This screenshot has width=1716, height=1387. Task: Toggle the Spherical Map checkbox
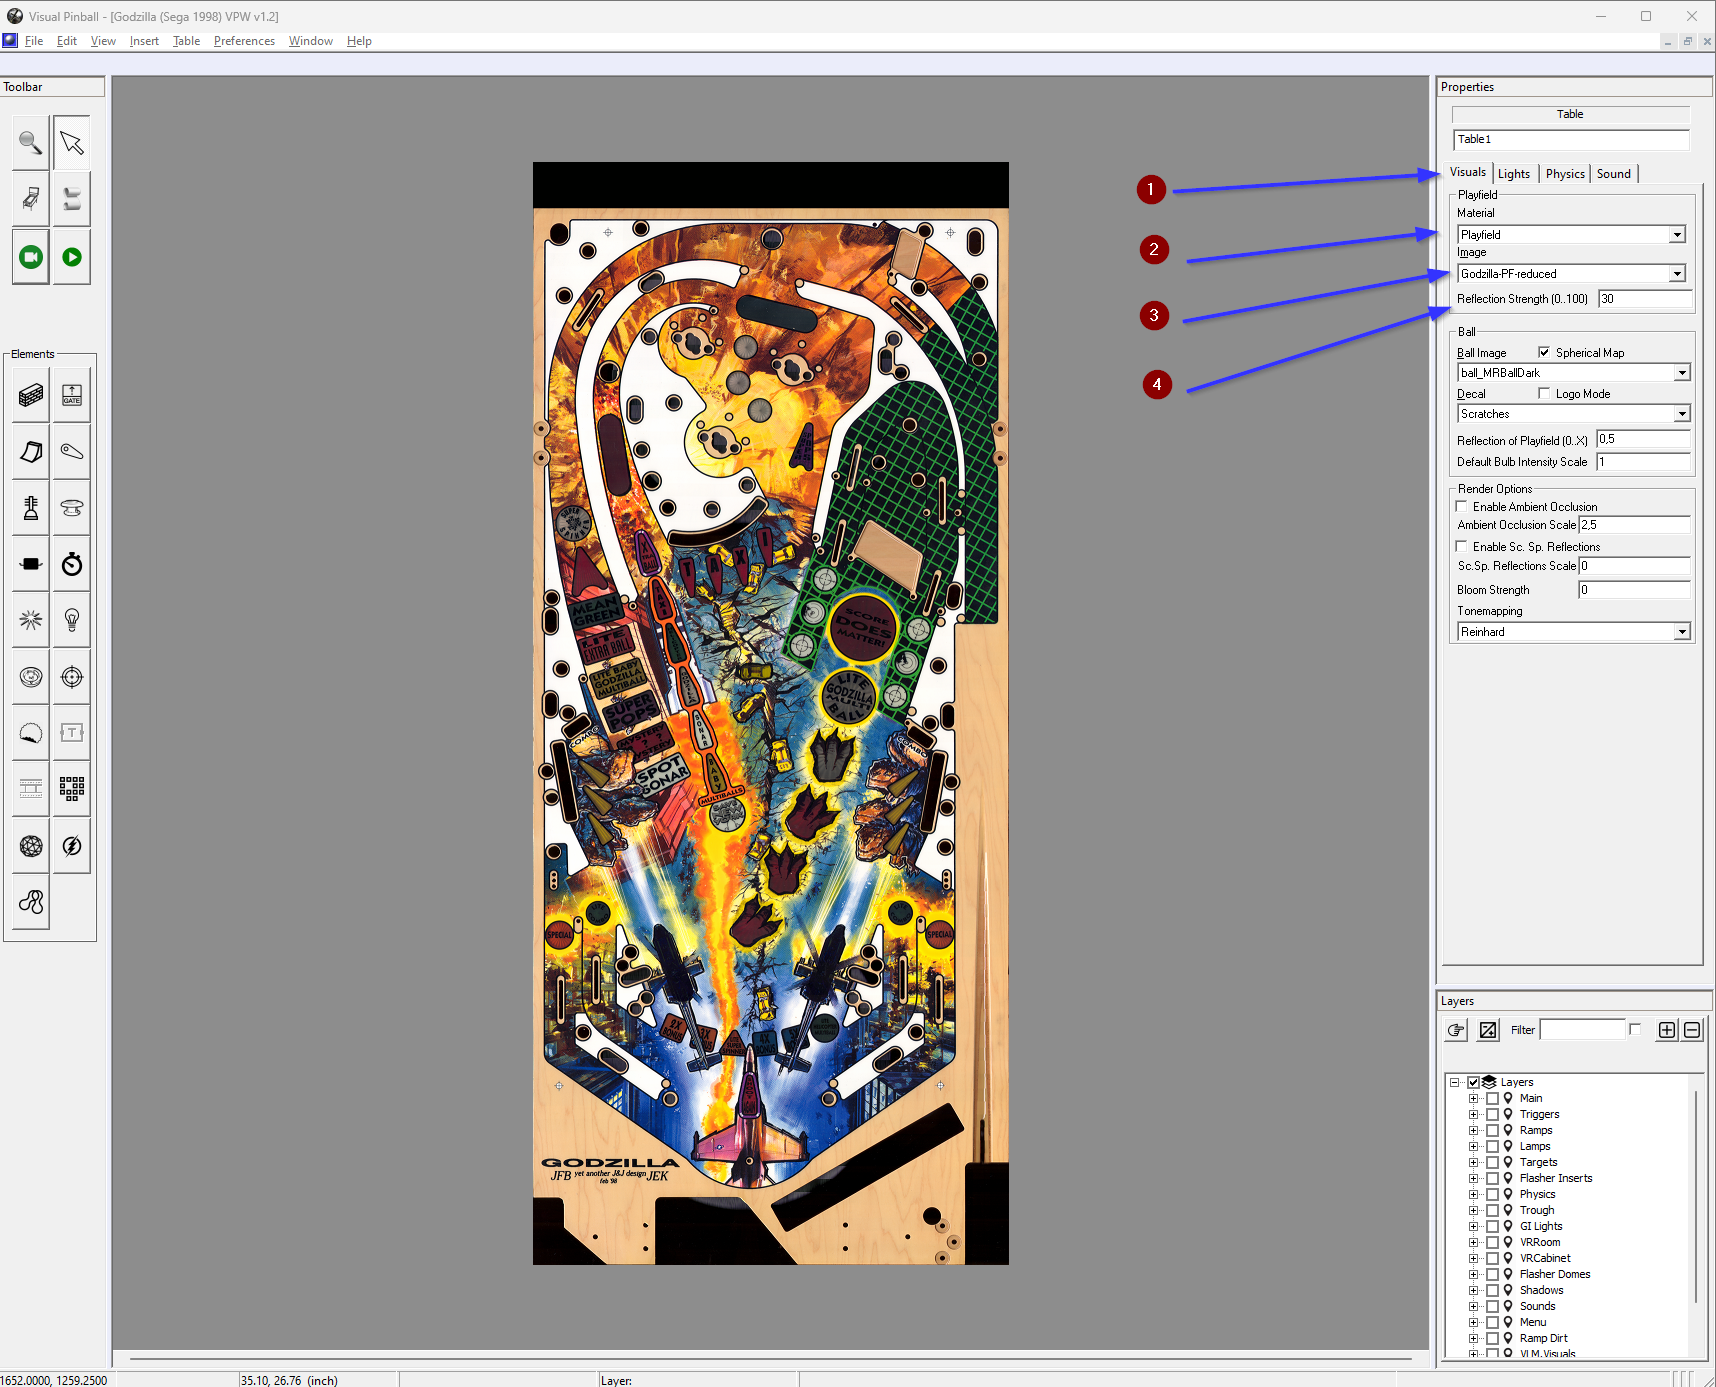(x=1544, y=352)
